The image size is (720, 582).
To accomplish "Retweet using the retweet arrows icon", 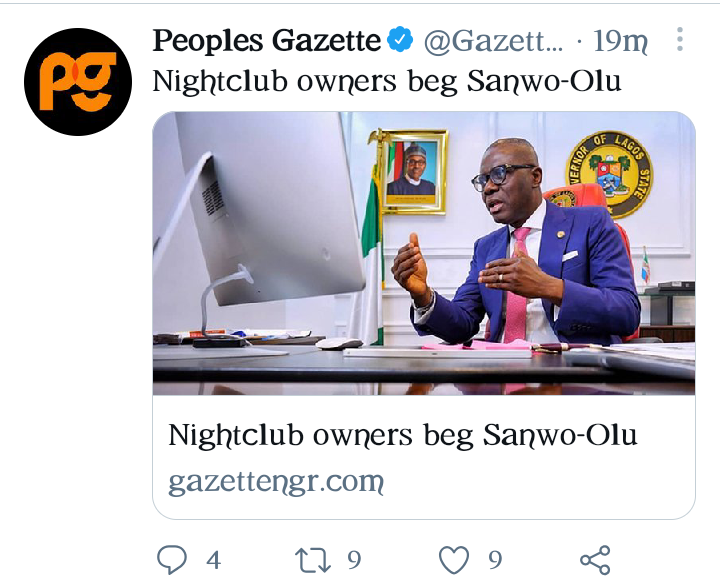I will (313, 560).
